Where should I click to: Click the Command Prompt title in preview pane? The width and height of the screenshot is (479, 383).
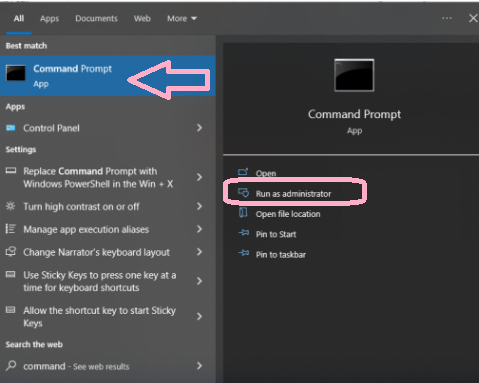(354, 114)
